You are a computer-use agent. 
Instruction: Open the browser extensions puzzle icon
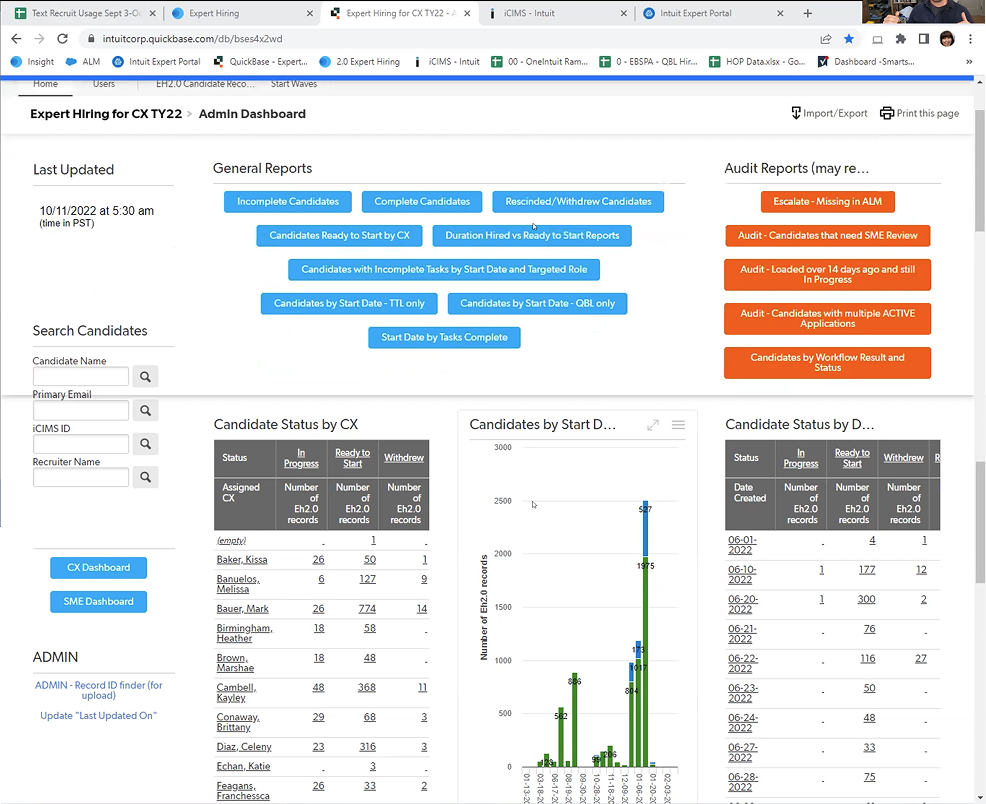click(900, 39)
